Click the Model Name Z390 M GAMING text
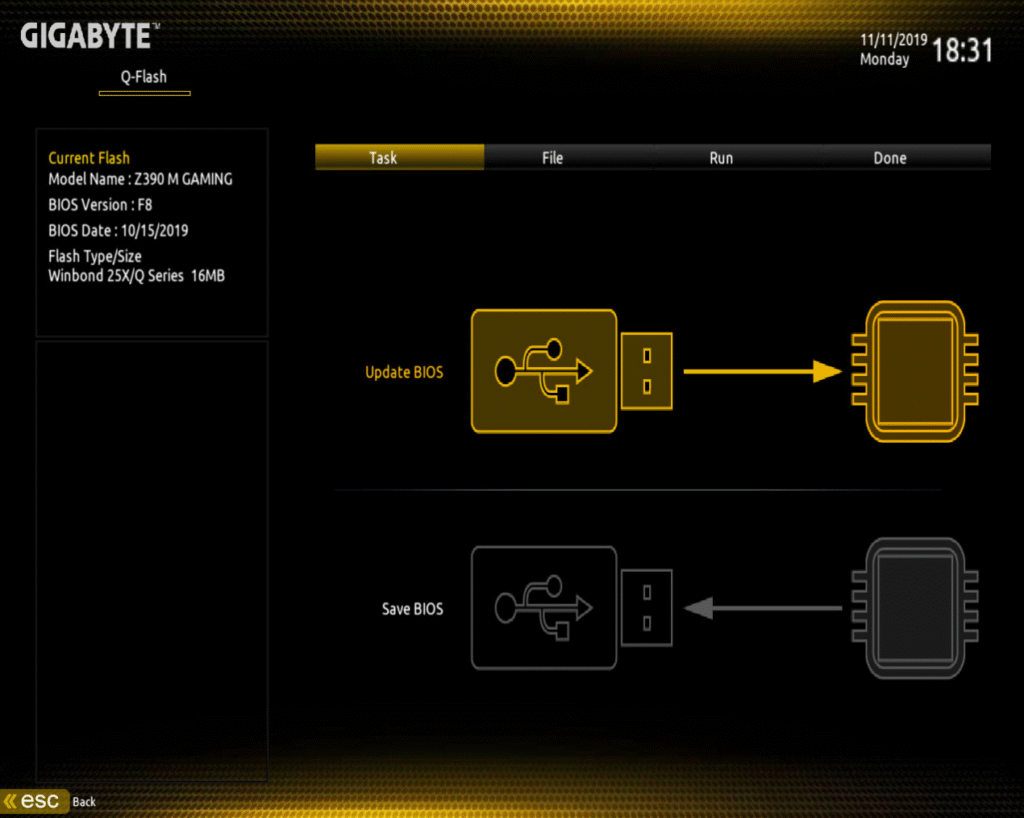This screenshot has height=818, width=1024. (x=140, y=179)
